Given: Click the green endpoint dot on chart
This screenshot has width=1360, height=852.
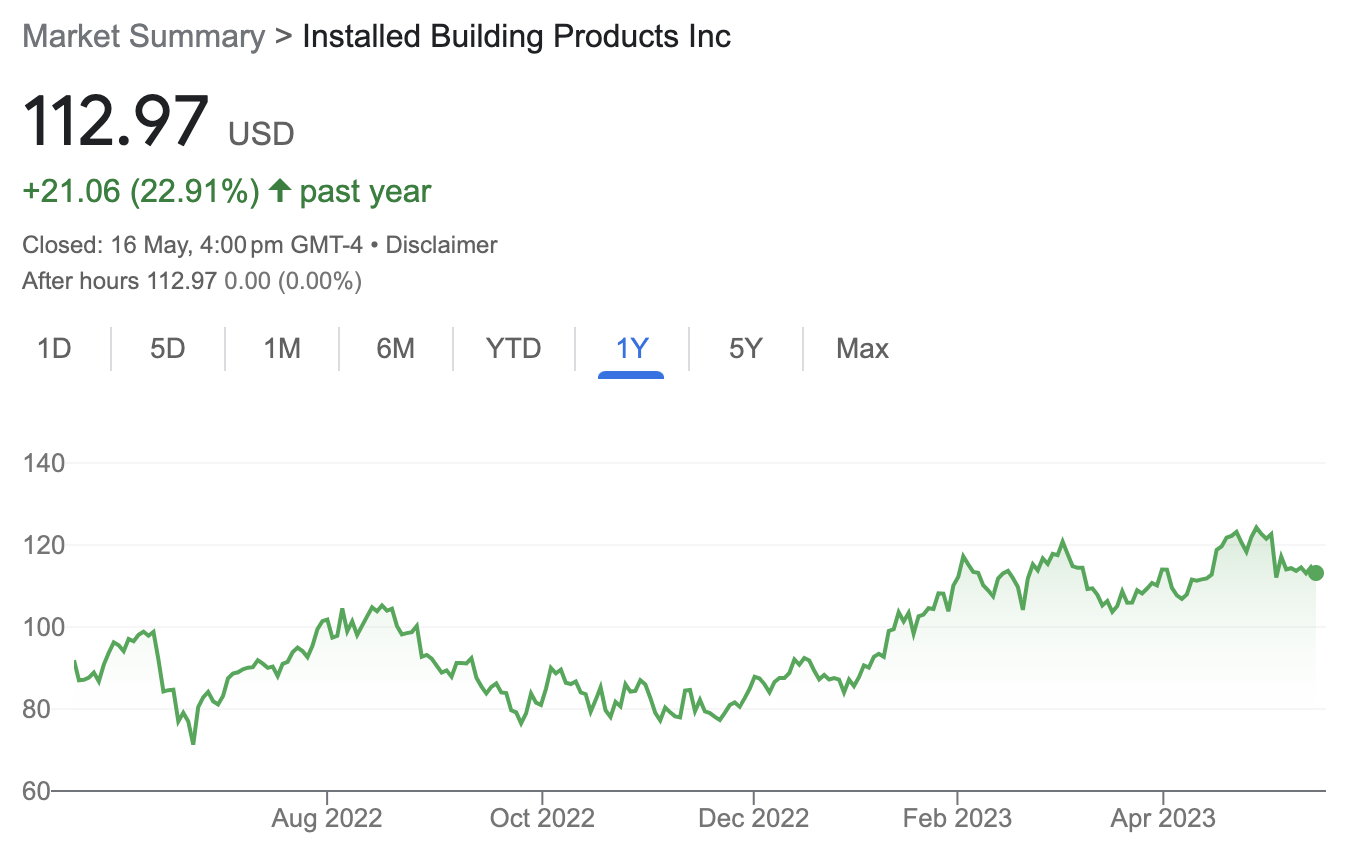Looking at the screenshot, I should click(1316, 573).
